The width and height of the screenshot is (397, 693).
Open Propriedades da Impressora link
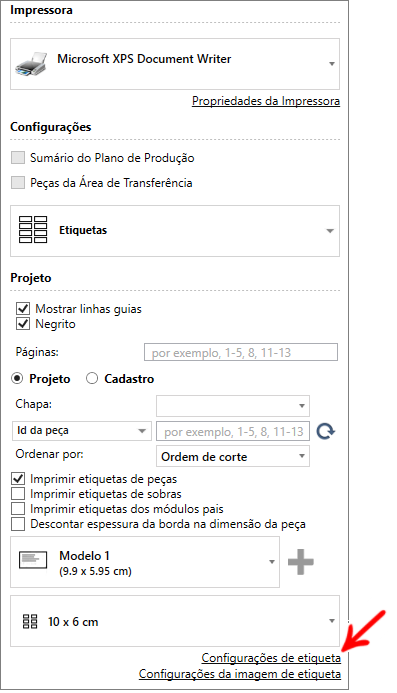click(x=266, y=101)
